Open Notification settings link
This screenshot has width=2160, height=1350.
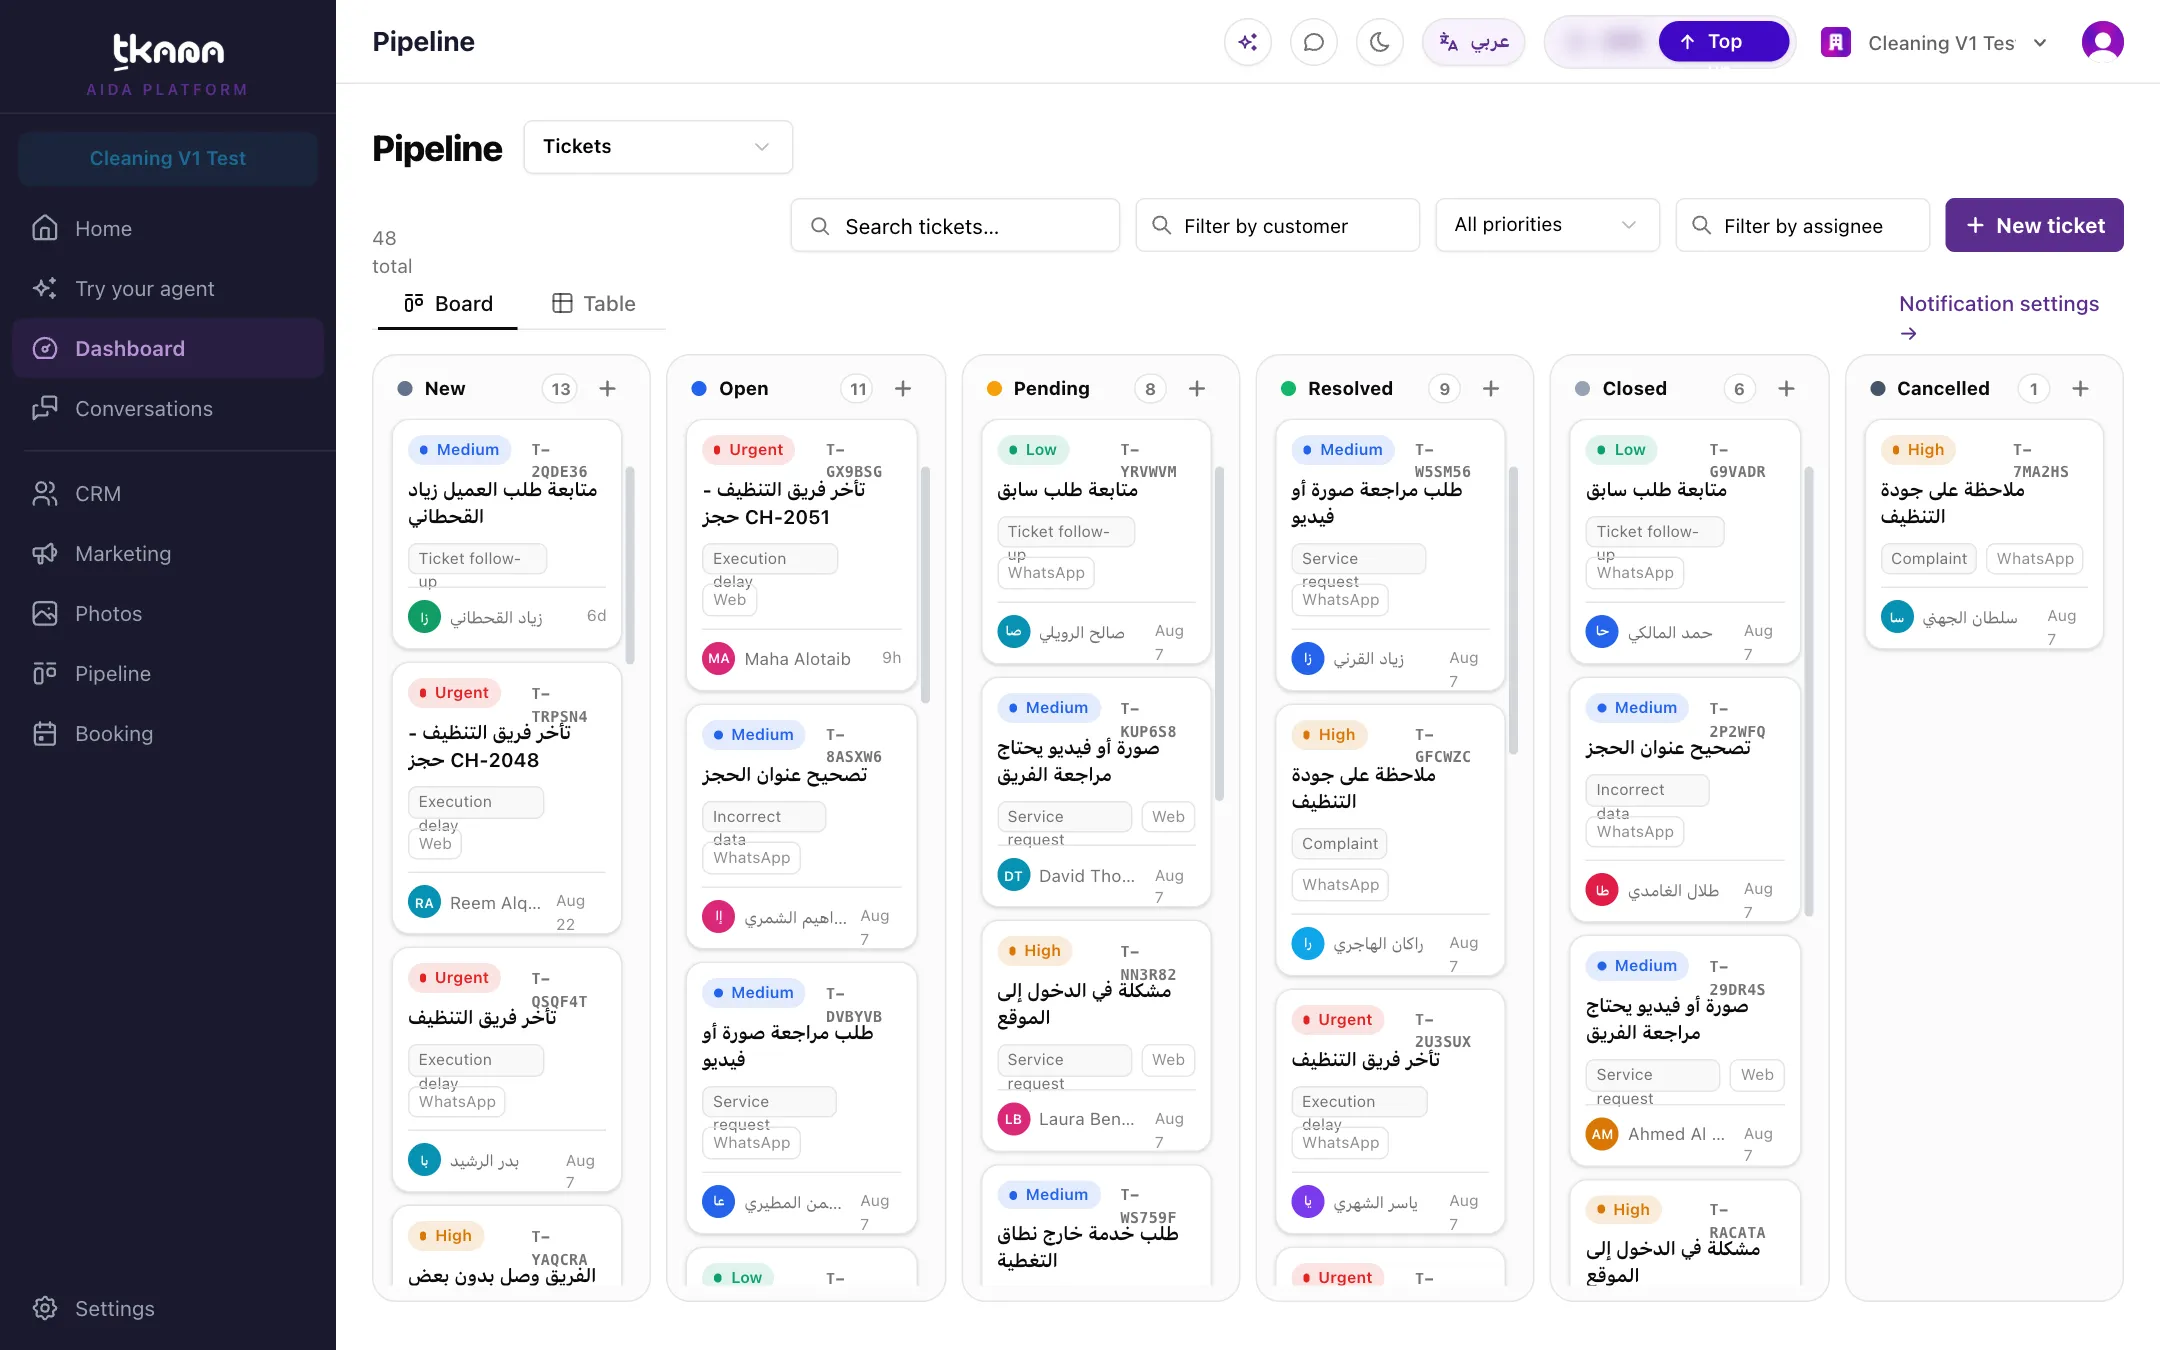1999,317
